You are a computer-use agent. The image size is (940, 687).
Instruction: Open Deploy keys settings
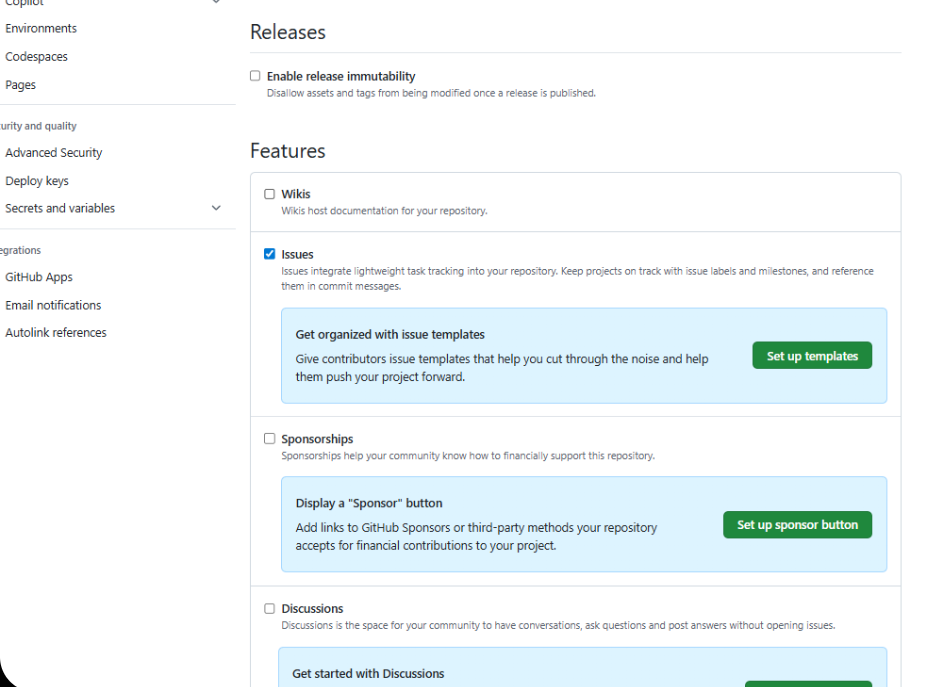tap(37, 180)
